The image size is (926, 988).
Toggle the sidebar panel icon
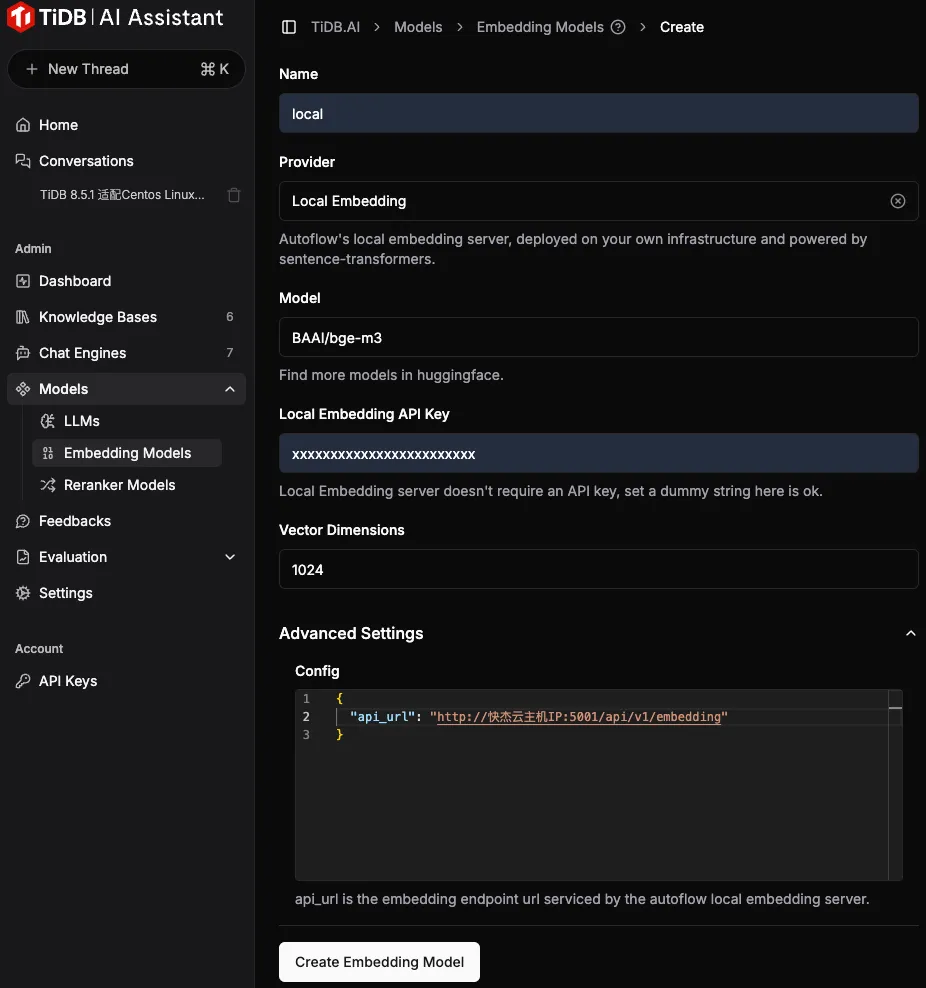[289, 27]
